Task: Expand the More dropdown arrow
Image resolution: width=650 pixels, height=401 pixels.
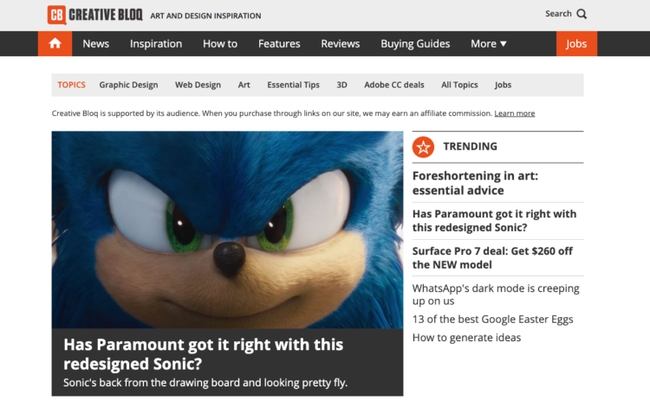Action: (503, 44)
